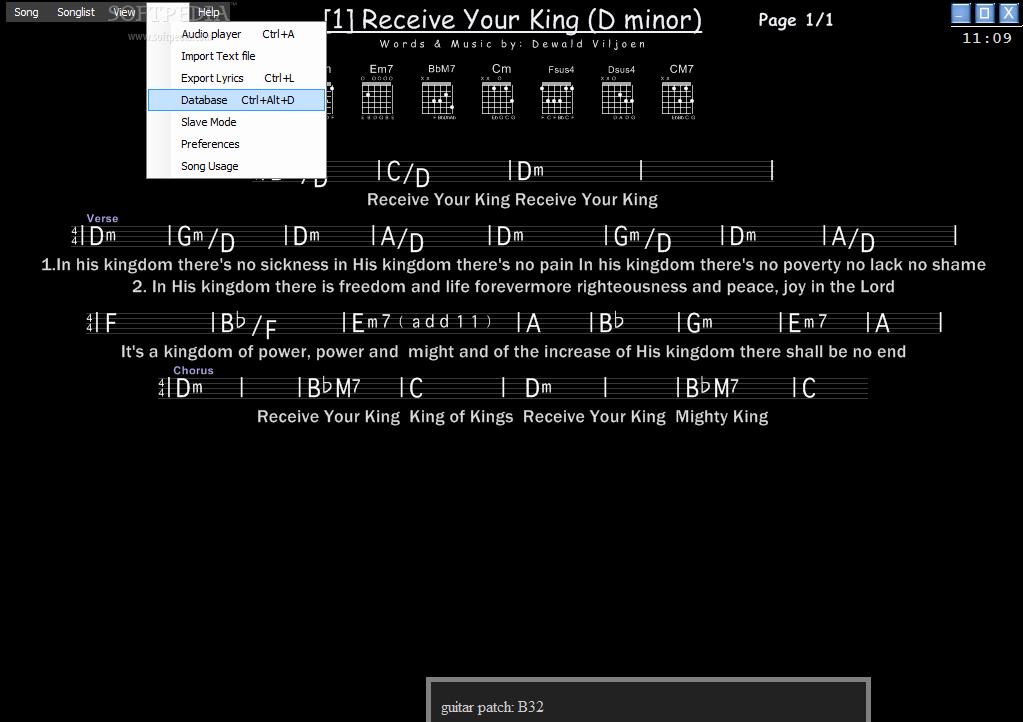Select Audio player menu entry
The image size is (1023, 722).
click(236, 34)
